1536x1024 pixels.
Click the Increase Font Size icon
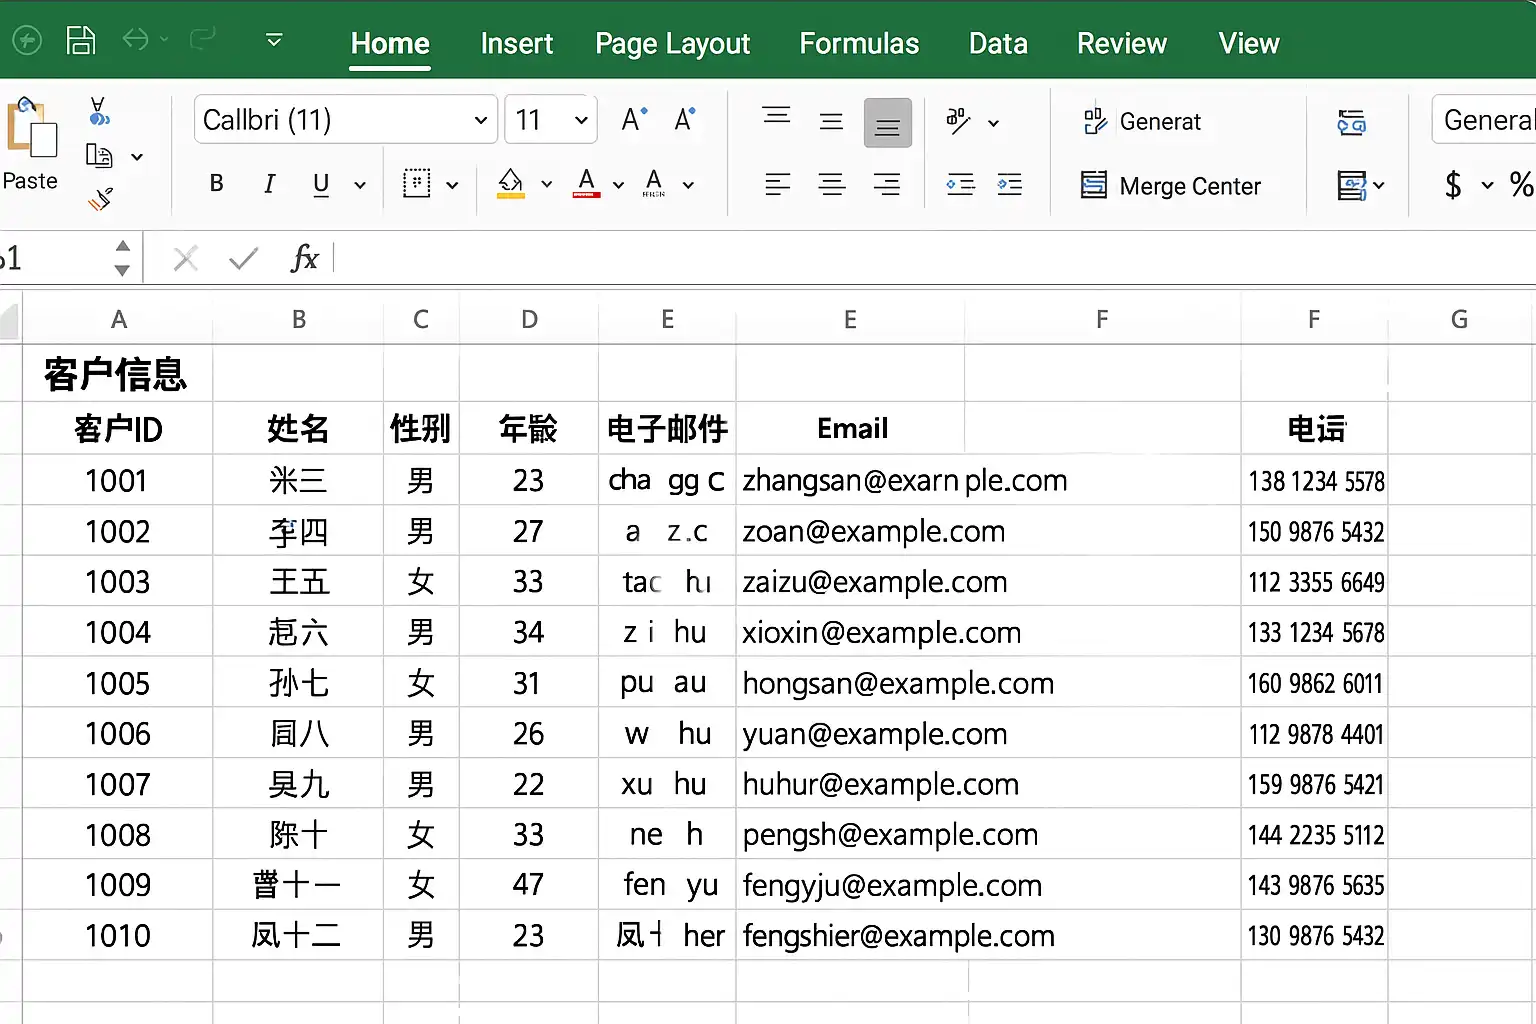pos(634,120)
